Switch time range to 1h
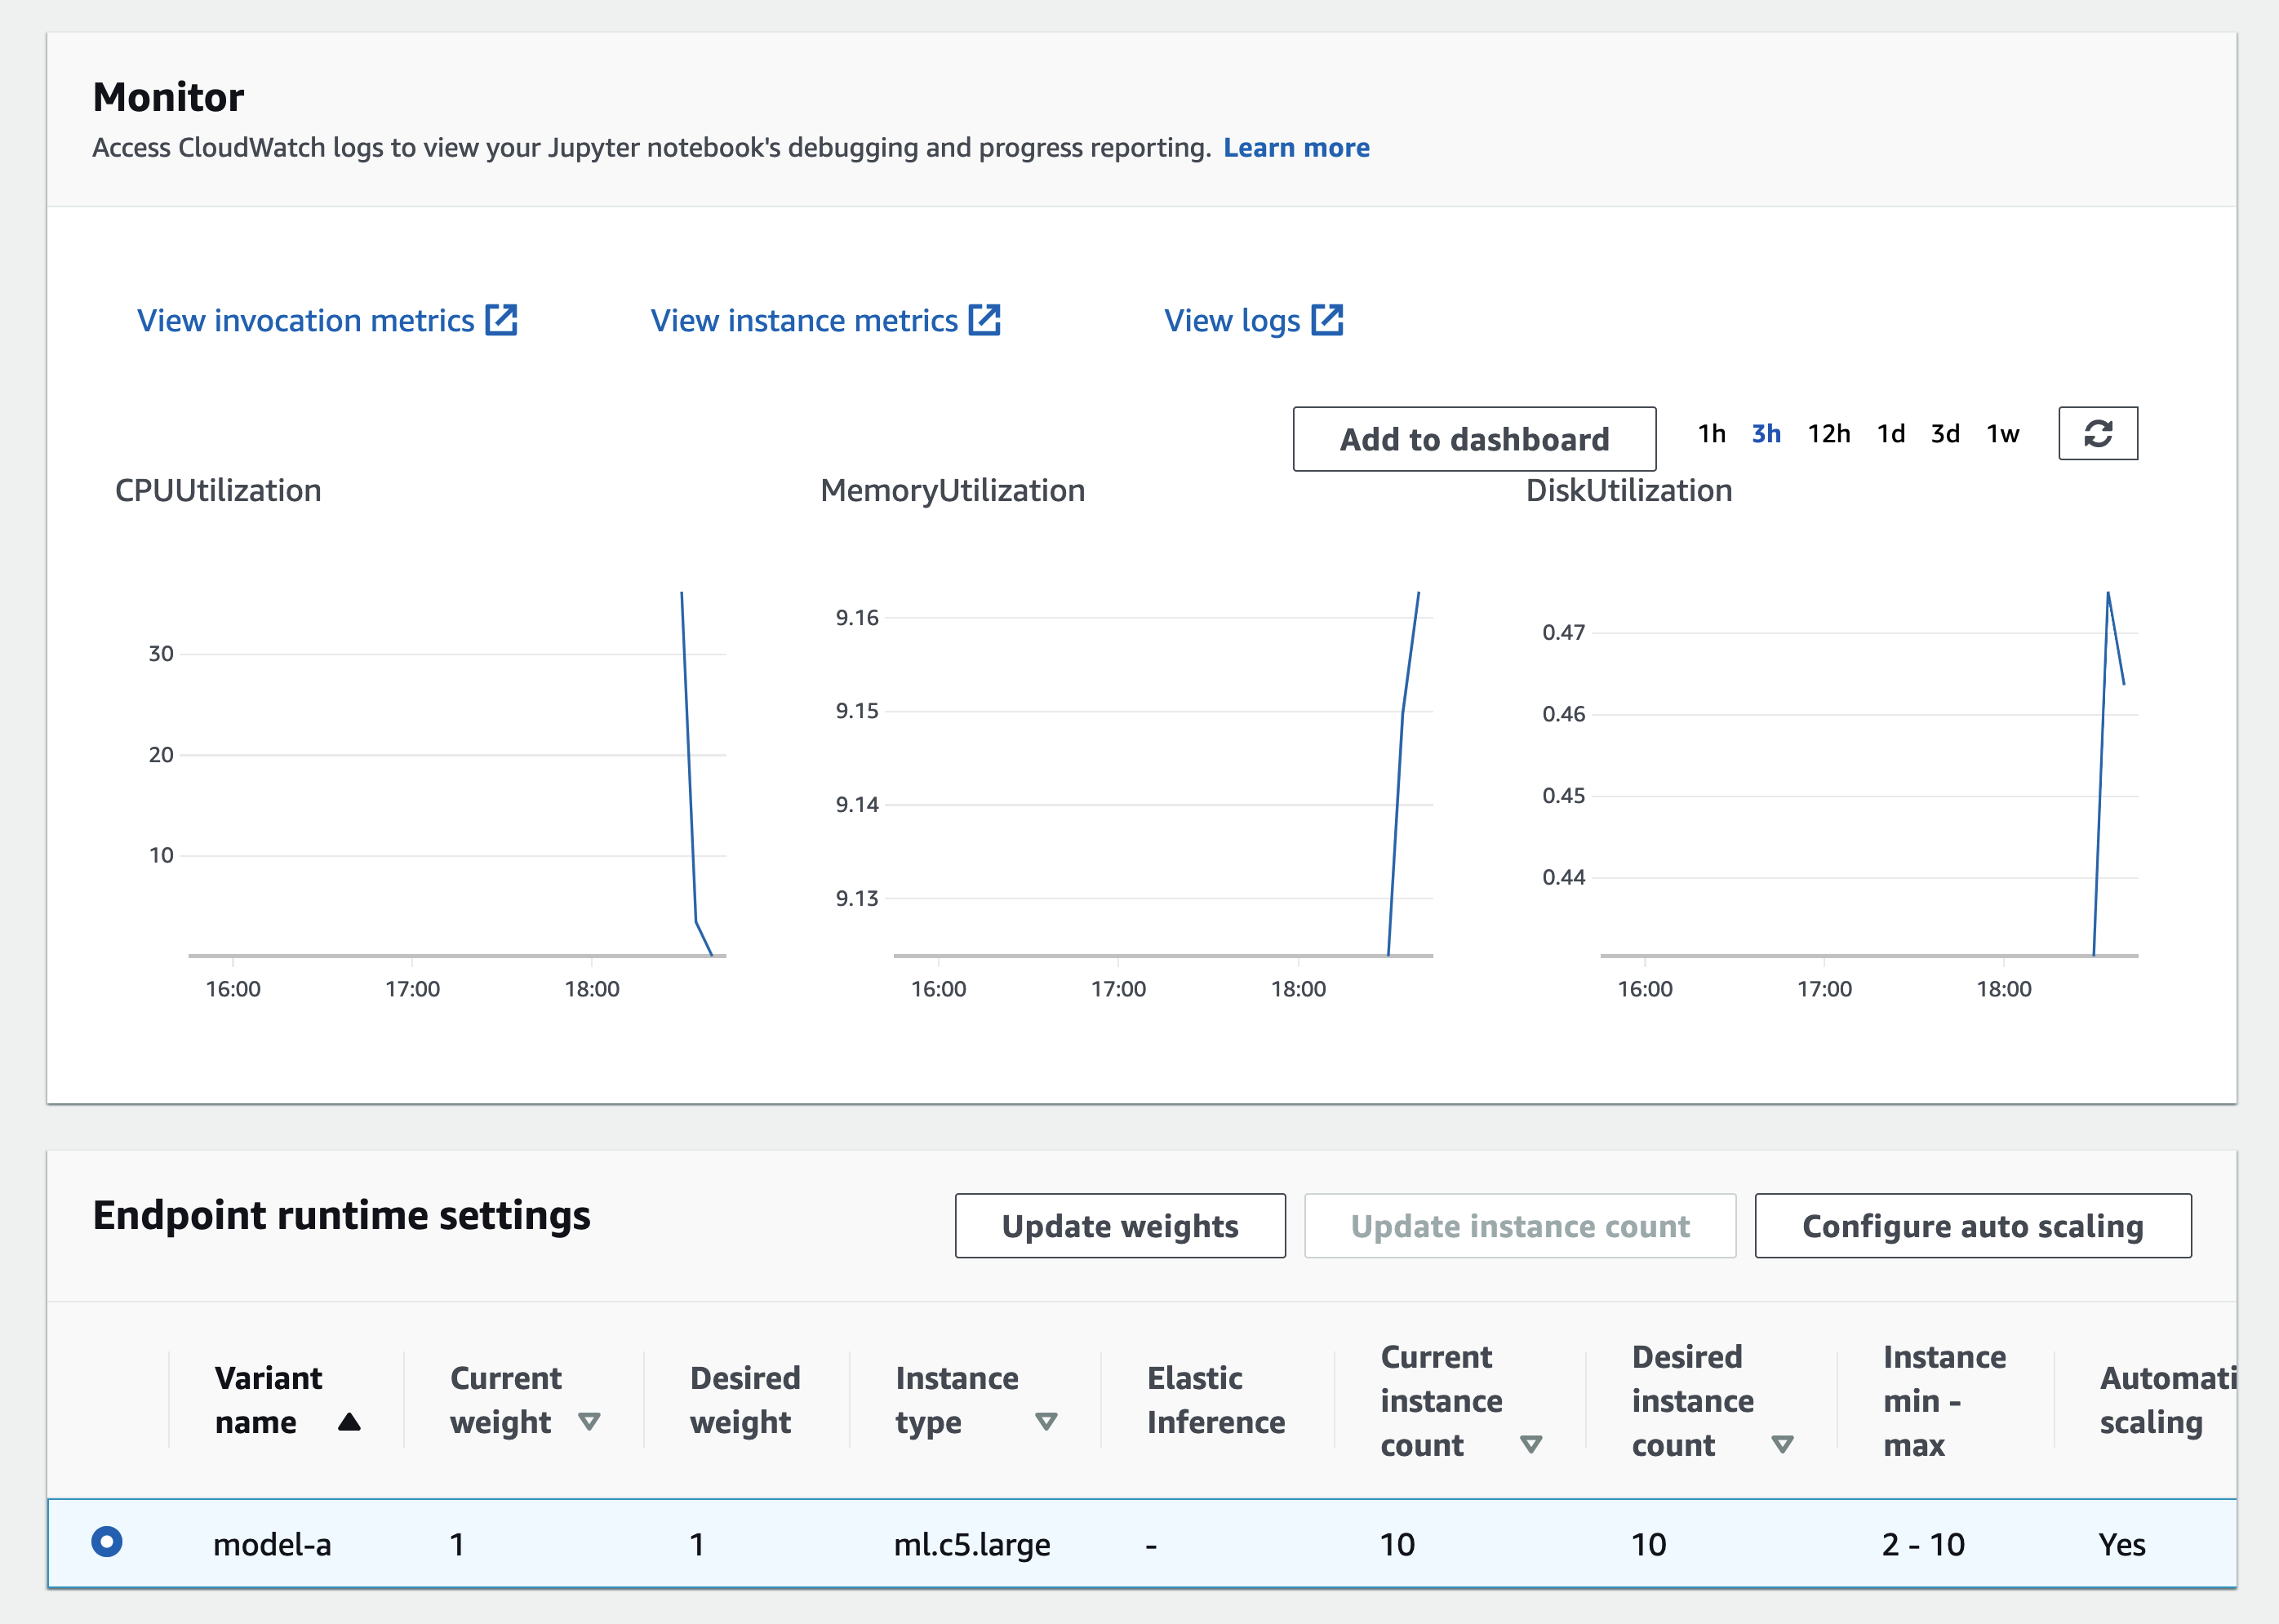This screenshot has height=1624, width=2279. 1711,433
